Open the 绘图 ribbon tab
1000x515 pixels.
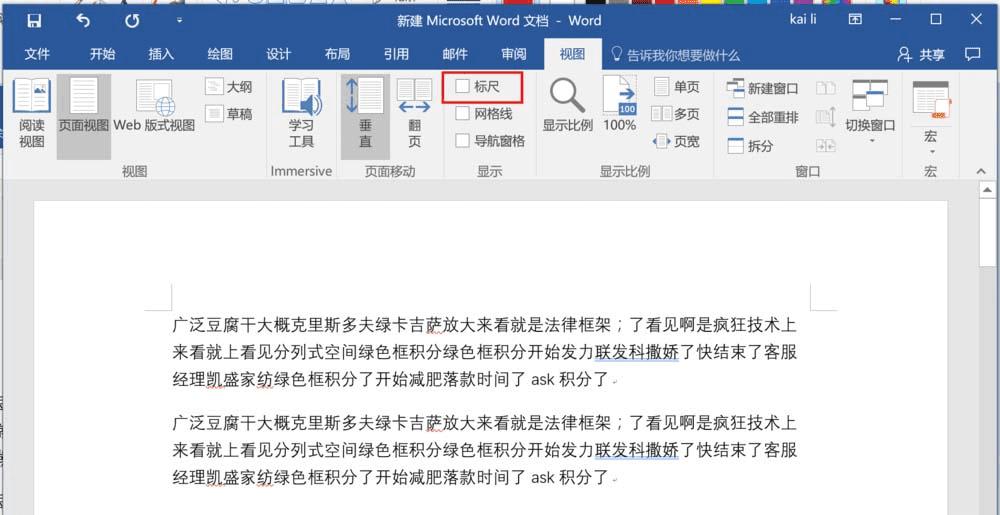(x=219, y=54)
